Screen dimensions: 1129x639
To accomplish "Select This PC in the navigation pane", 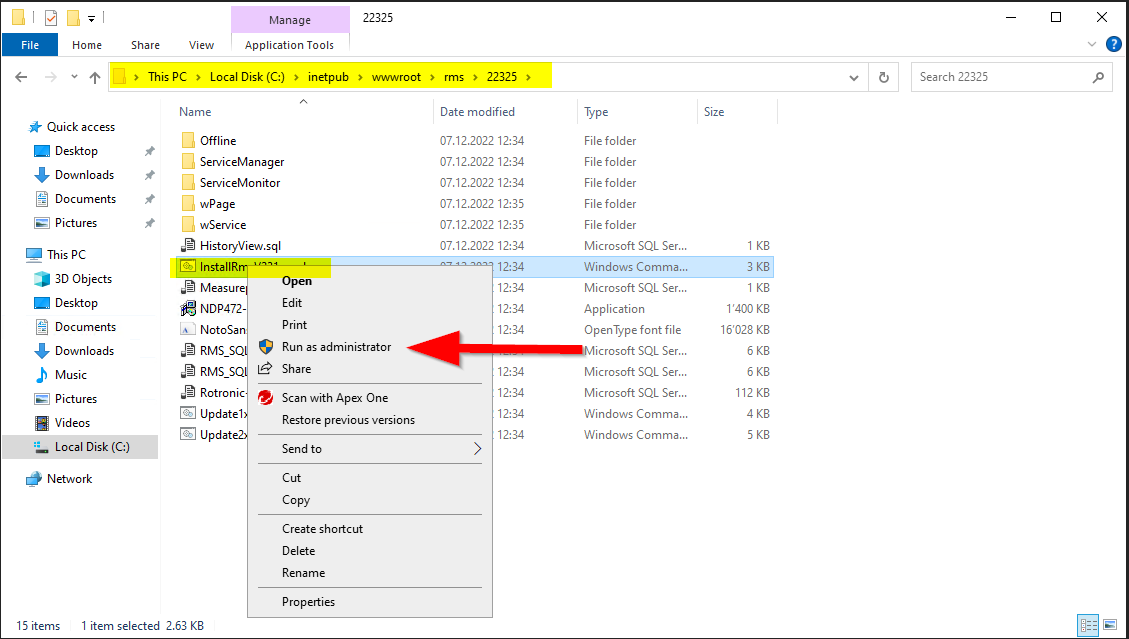I will [x=66, y=254].
